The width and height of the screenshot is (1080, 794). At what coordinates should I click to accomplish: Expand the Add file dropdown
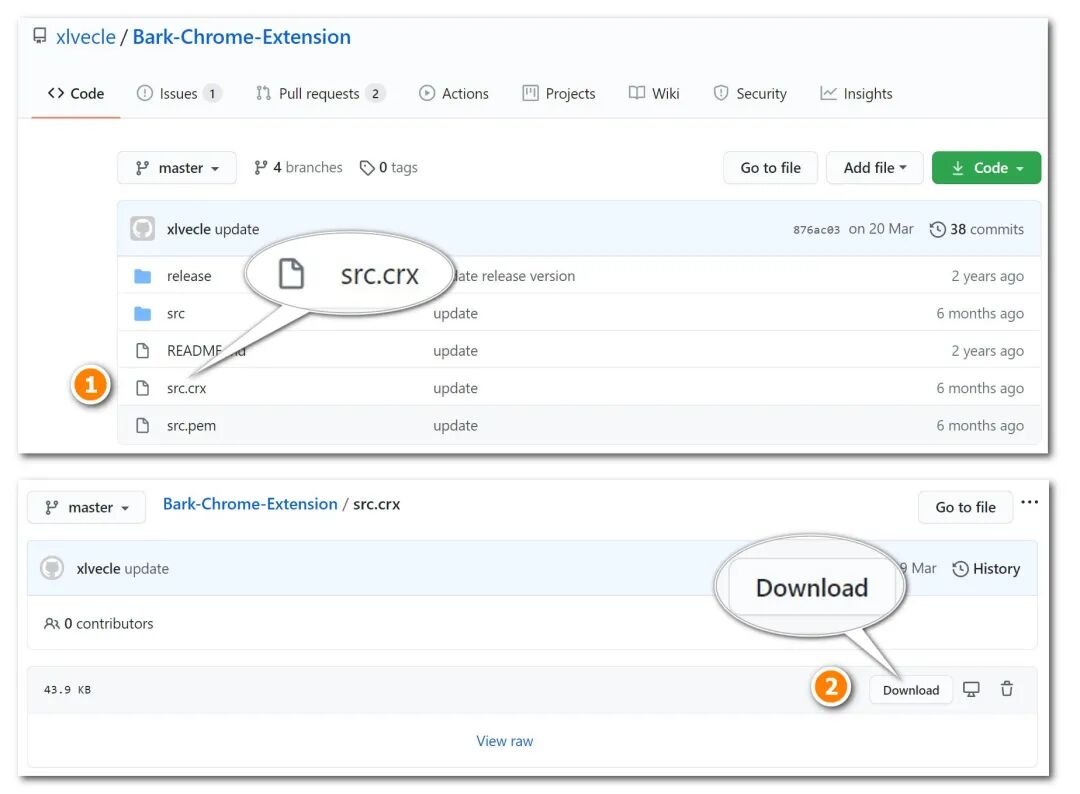[x=875, y=168]
